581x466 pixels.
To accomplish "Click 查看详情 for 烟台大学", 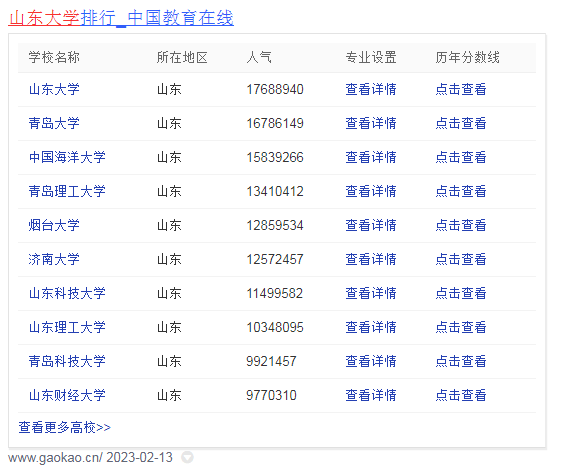I will tap(371, 225).
